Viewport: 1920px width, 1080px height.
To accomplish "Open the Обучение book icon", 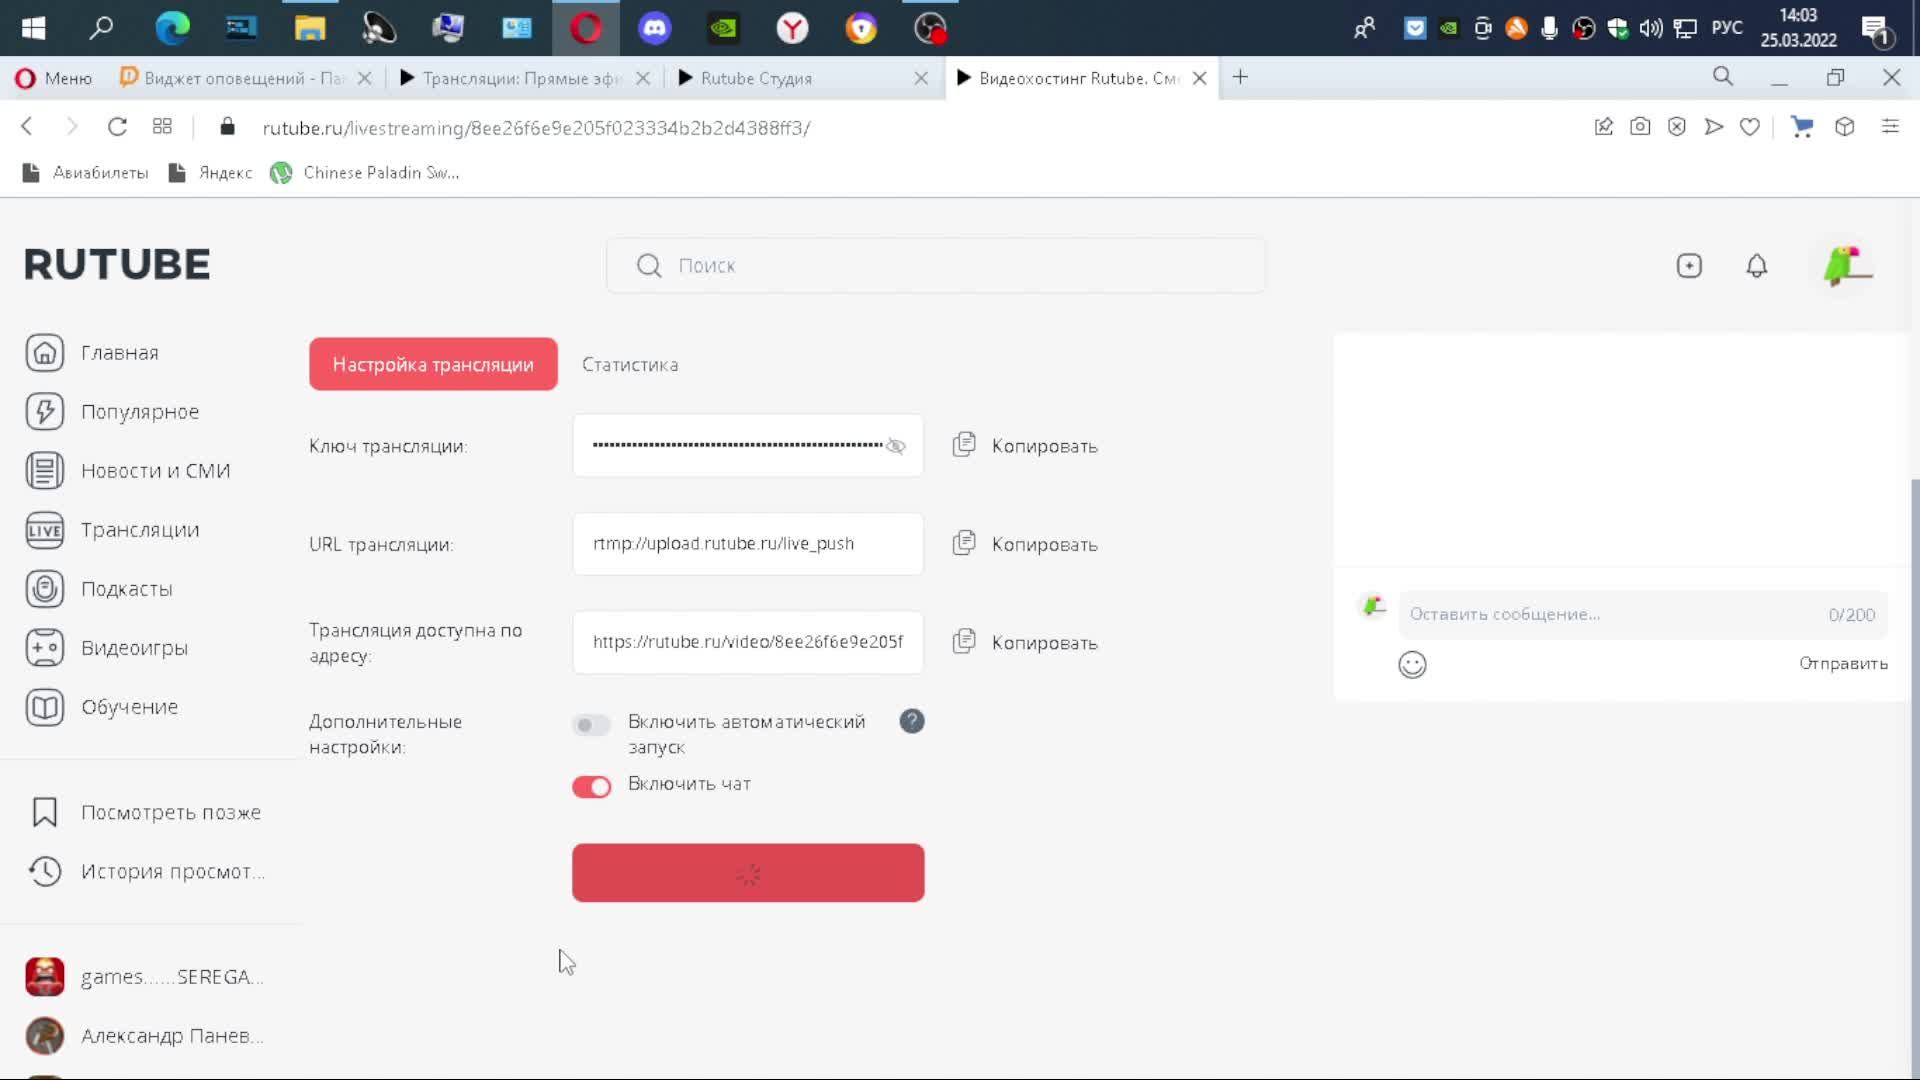I will click(x=45, y=707).
